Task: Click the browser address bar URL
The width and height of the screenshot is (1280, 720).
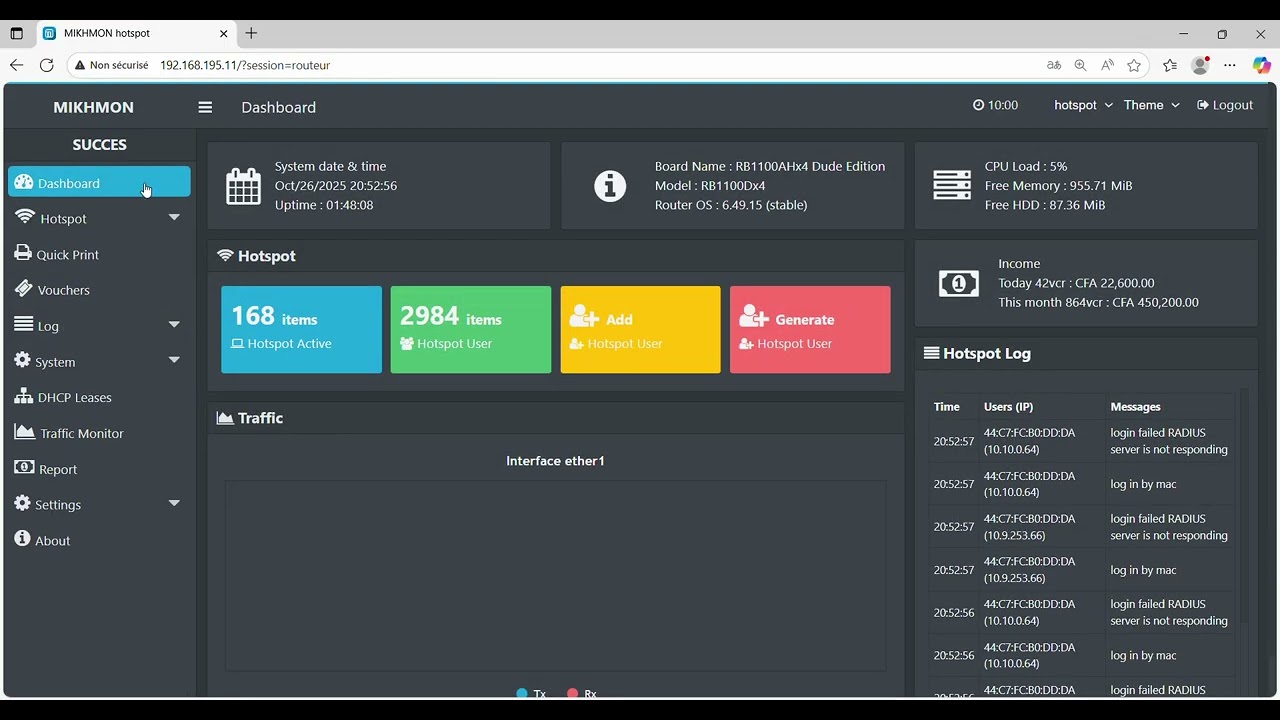Action: point(245,65)
